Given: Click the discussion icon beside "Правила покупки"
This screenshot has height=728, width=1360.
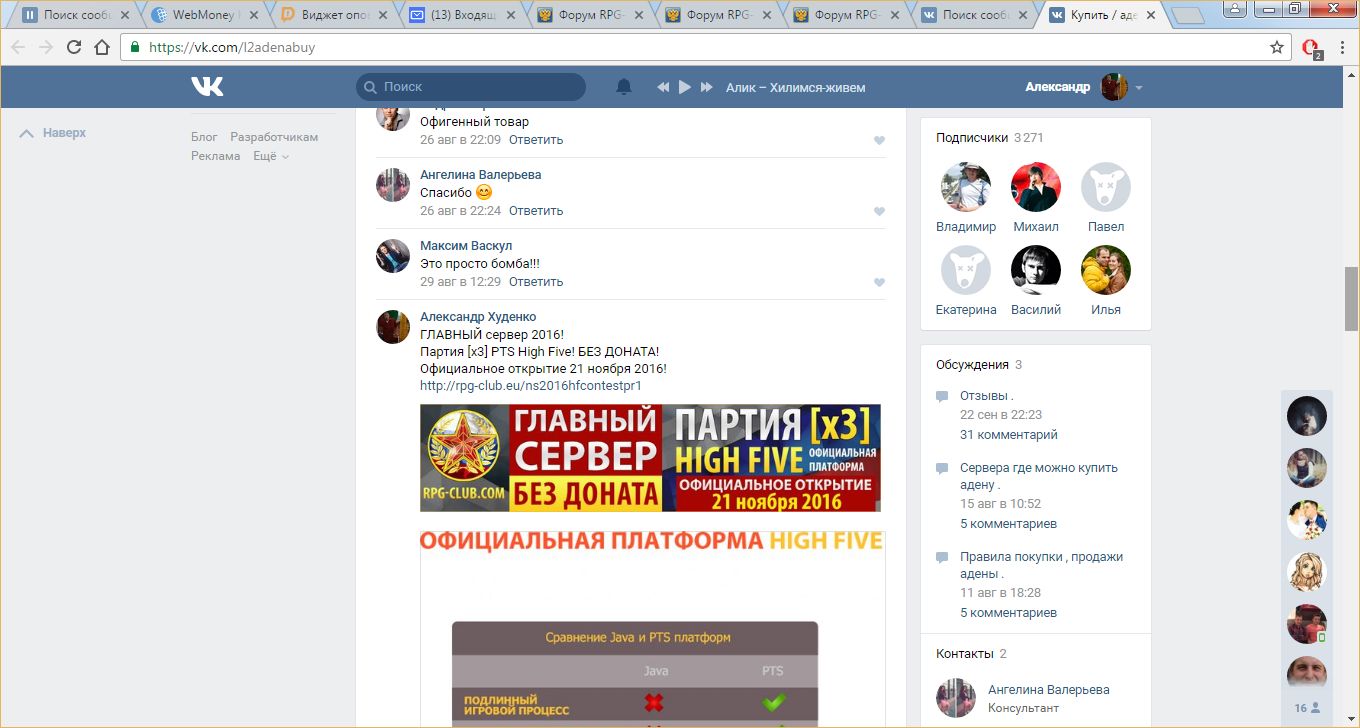Looking at the screenshot, I should (x=942, y=558).
